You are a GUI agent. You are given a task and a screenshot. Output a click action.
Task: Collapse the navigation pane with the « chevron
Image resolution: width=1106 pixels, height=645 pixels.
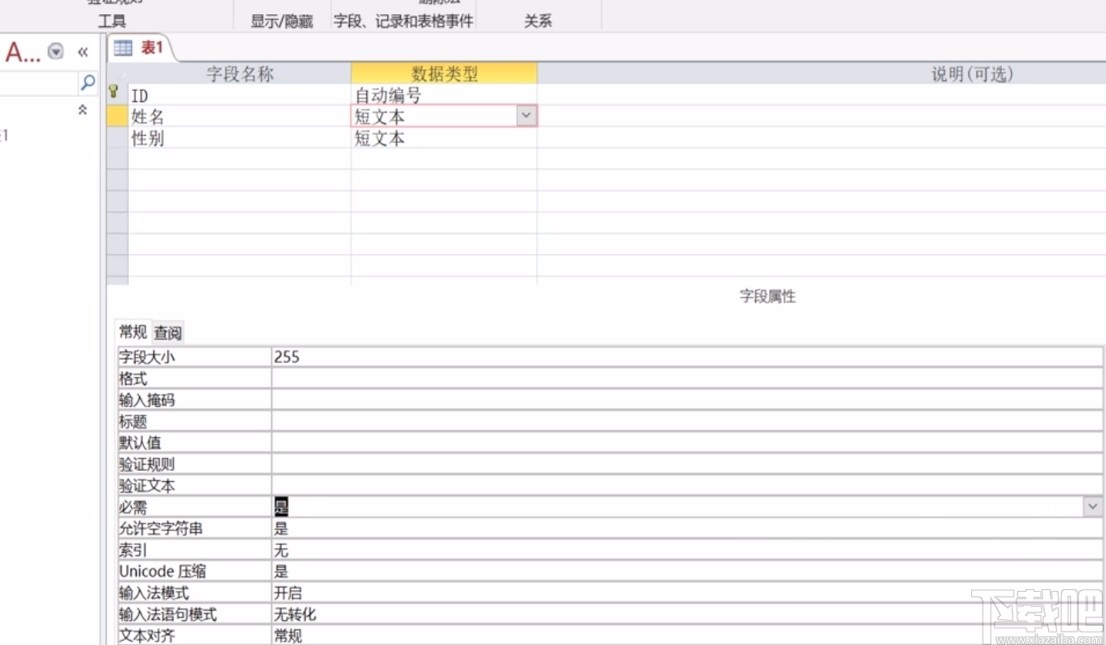tap(84, 51)
